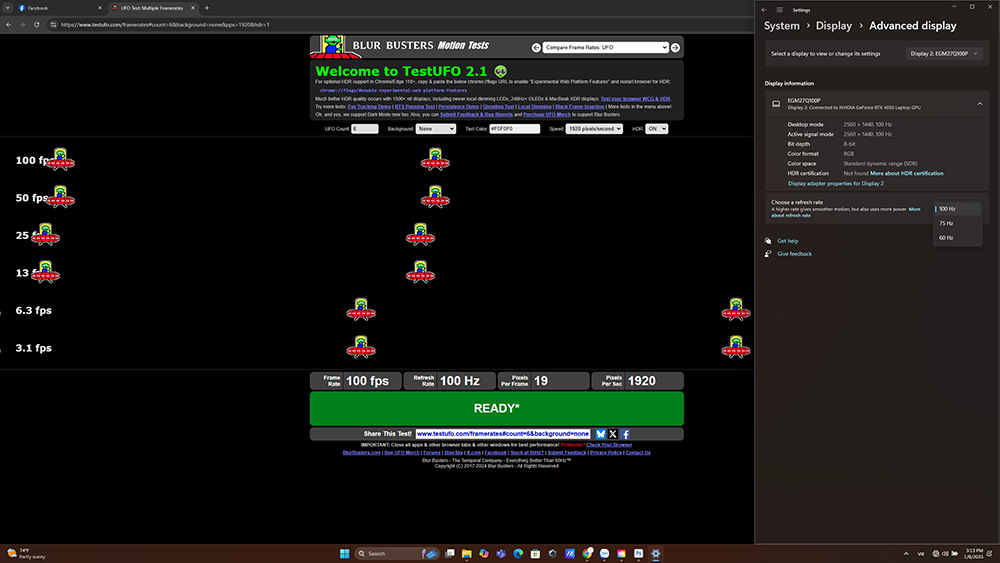Share test via Facebook icon
The height and width of the screenshot is (563, 1000).
pyautogui.click(x=625, y=434)
